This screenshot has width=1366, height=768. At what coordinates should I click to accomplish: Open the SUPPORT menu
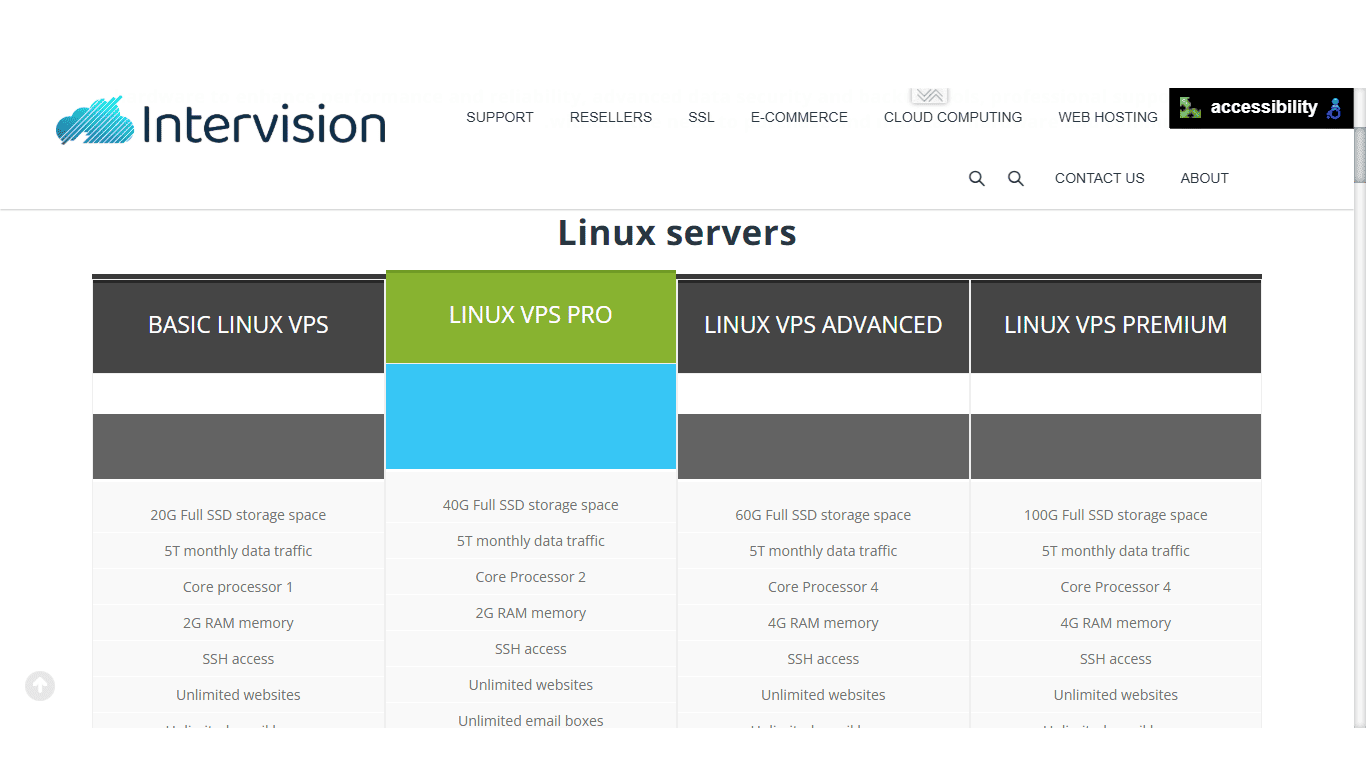500,117
